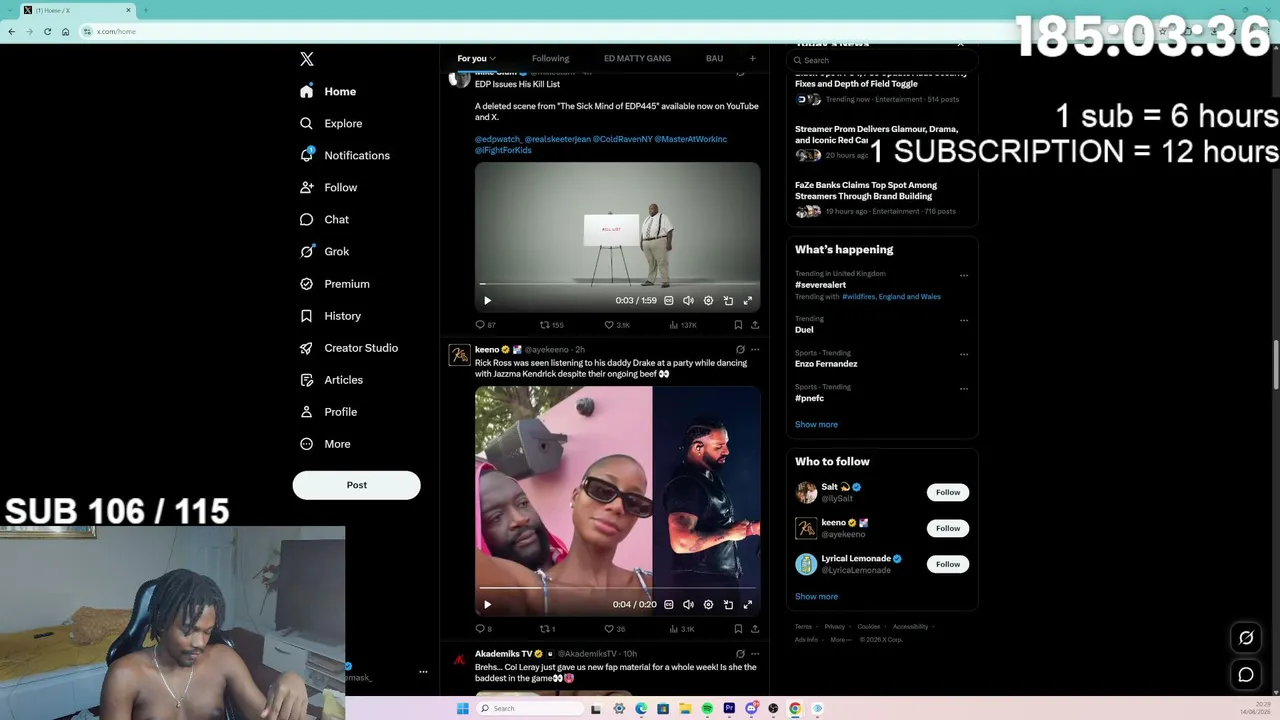
Task: Bookmark the EDP Kill List post
Action: pyautogui.click(x=738, y=325)
